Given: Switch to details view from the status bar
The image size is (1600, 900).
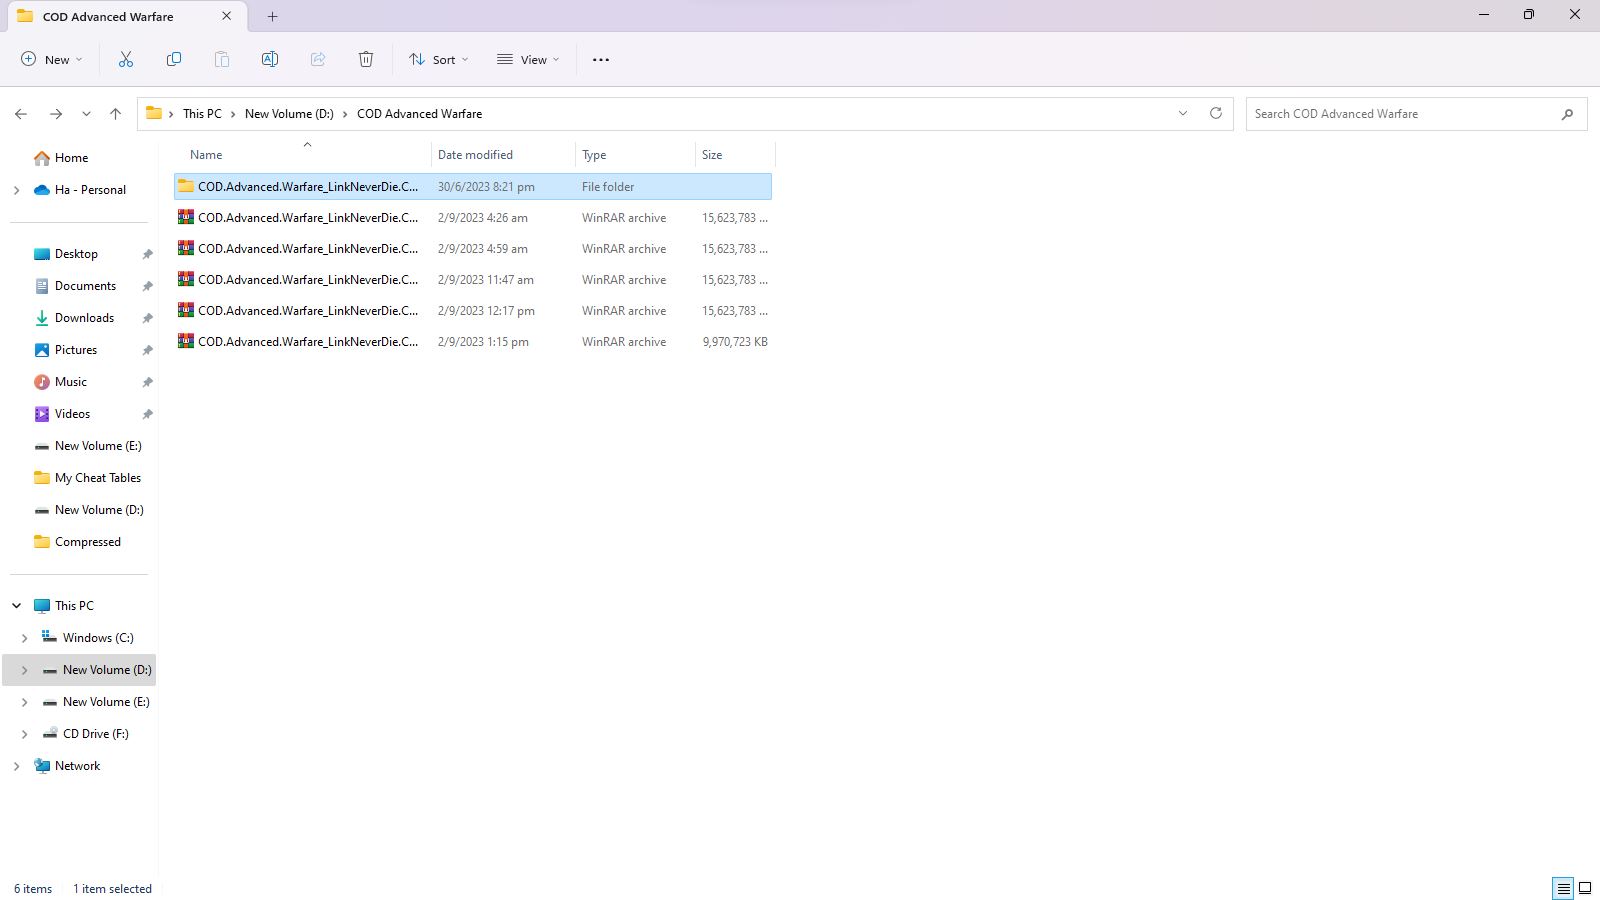Looking at the screenshot, I should coord(1561,888).
